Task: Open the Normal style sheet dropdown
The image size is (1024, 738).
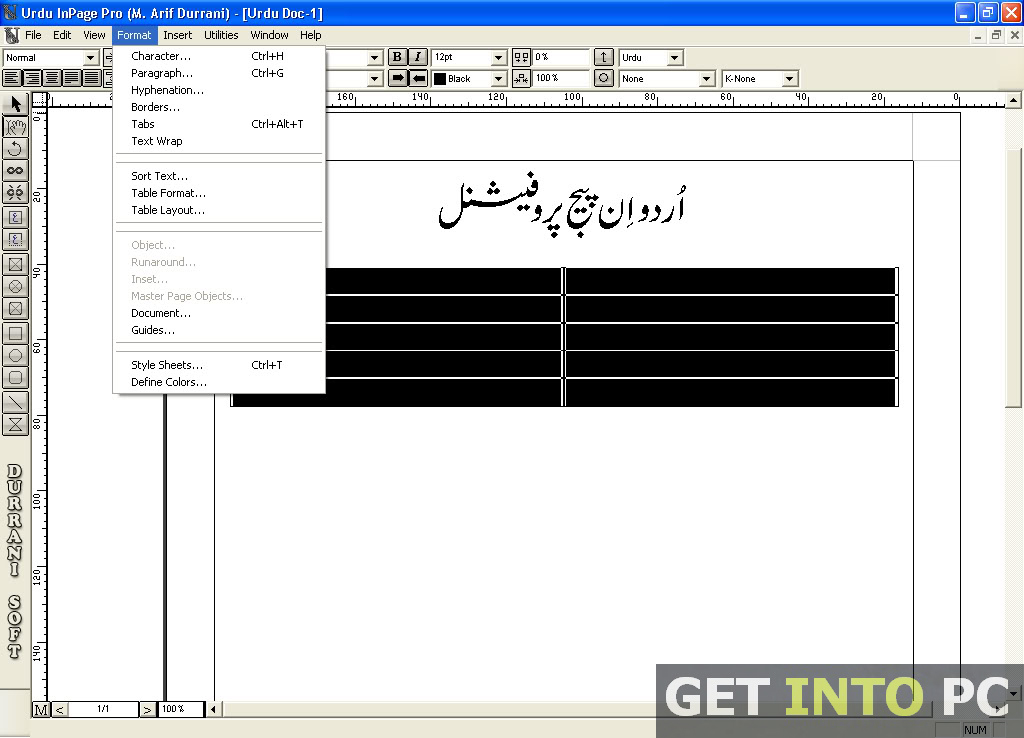Action: (91, 58)
